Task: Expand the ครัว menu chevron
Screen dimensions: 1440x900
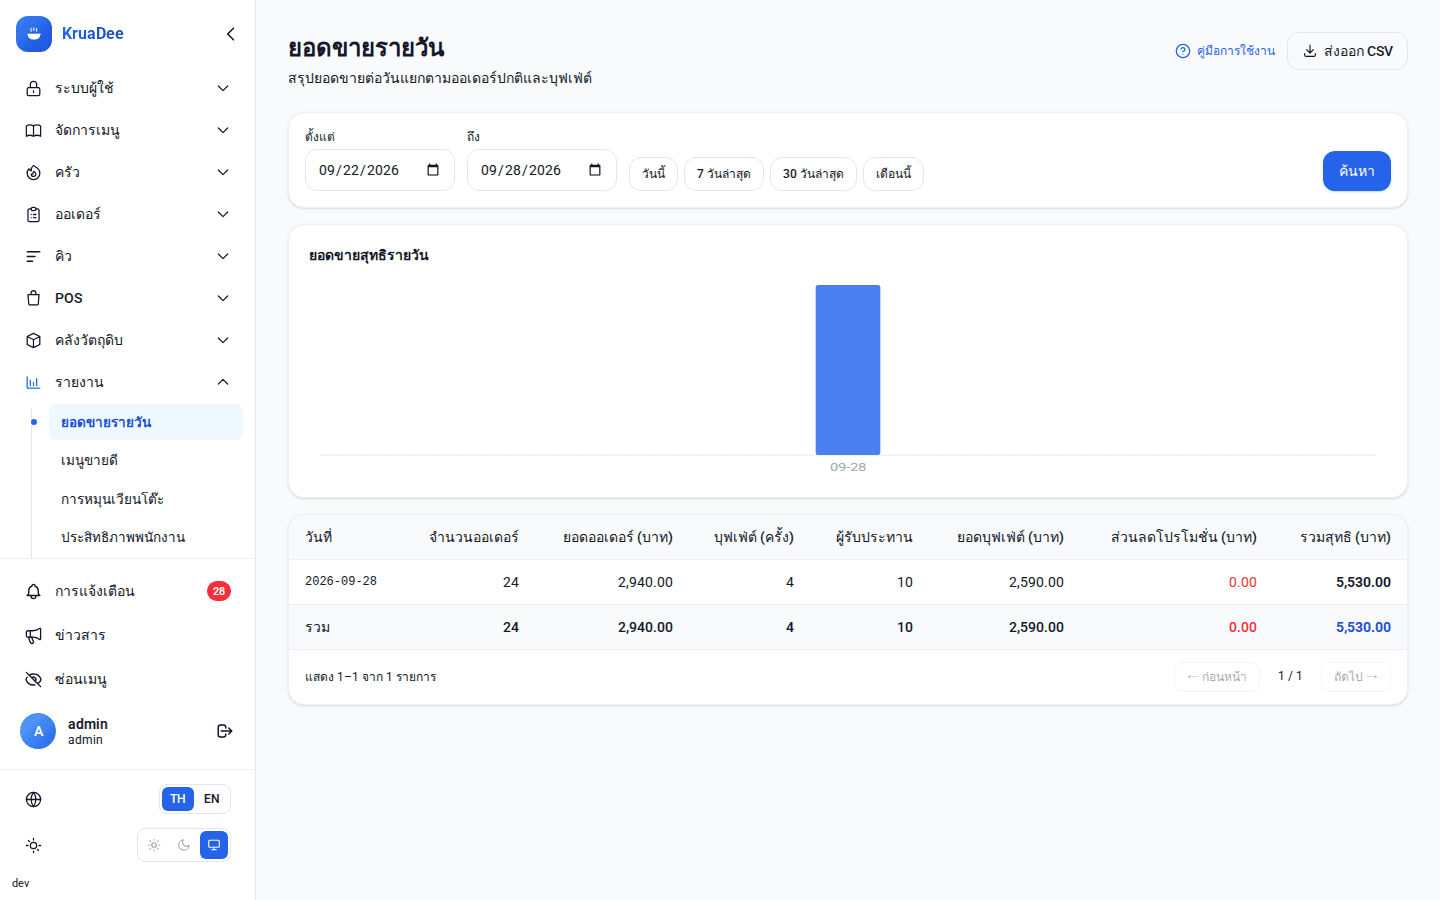Action: pyautogui.click(x=223, y=172)
